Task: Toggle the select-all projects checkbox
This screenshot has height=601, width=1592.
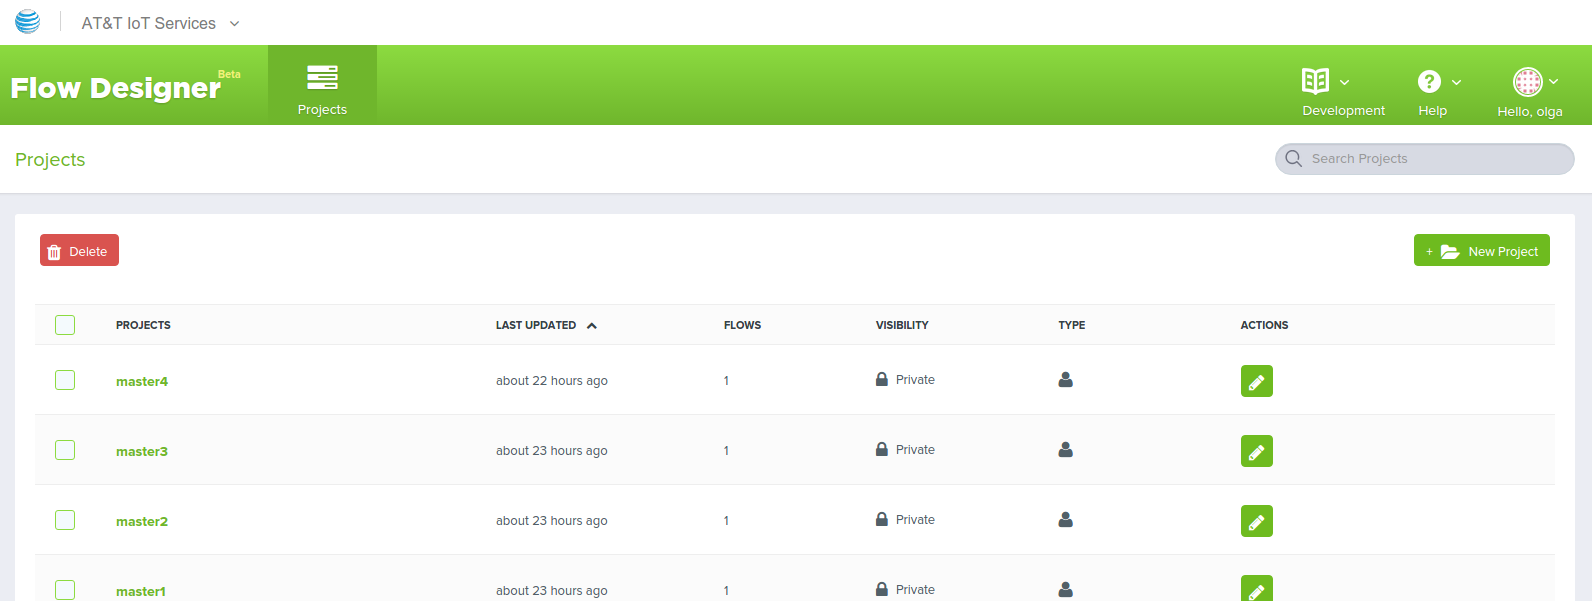Action: (65, 325)
